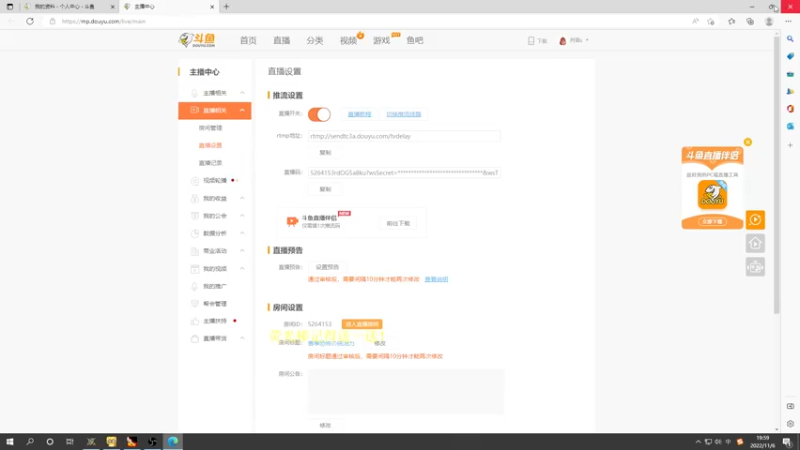Click 立即下载 on the floating 直播伴侣 ad
Image resolution: width=800 pixels, height=450 pixels.
(712, 221)
